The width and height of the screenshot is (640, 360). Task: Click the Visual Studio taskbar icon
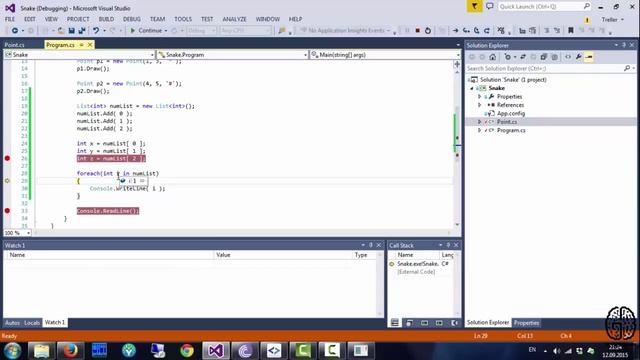216,350
